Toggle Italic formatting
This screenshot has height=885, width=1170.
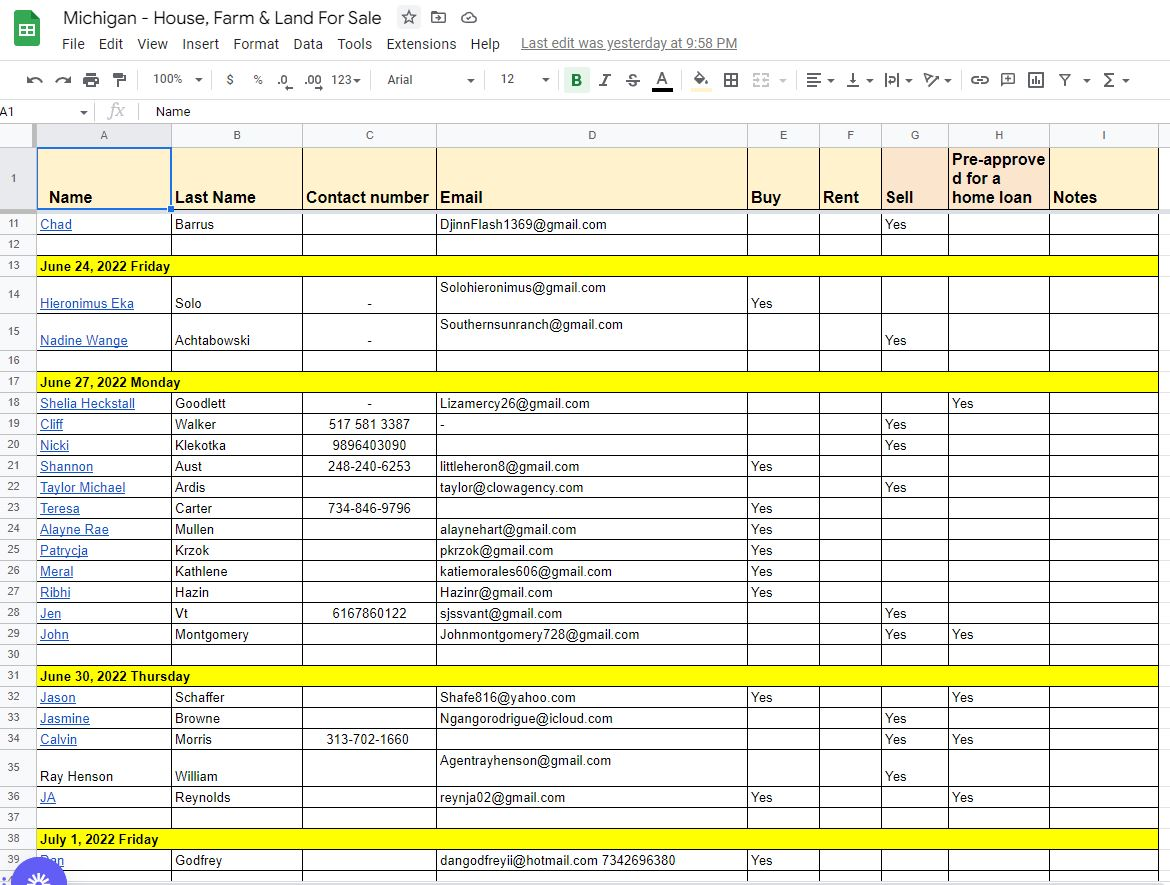tap(604, 80)
